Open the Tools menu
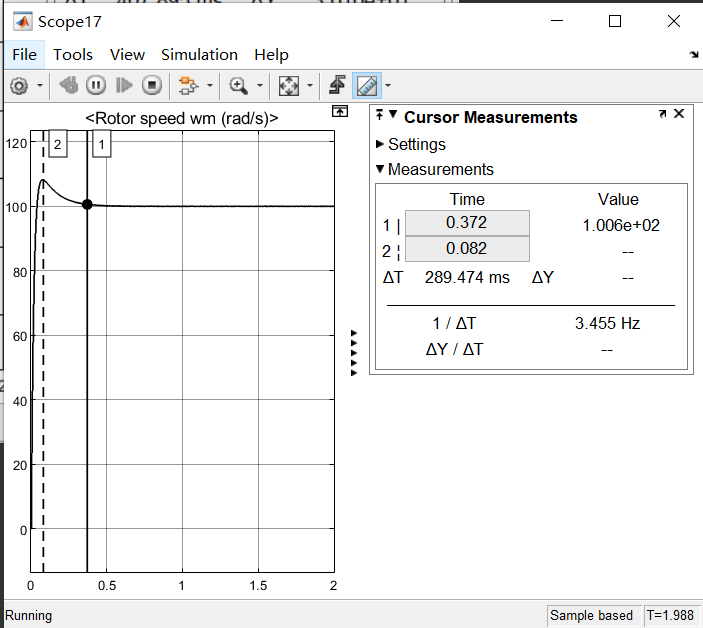This screenshot has width=703, height=628. point(73,55)
